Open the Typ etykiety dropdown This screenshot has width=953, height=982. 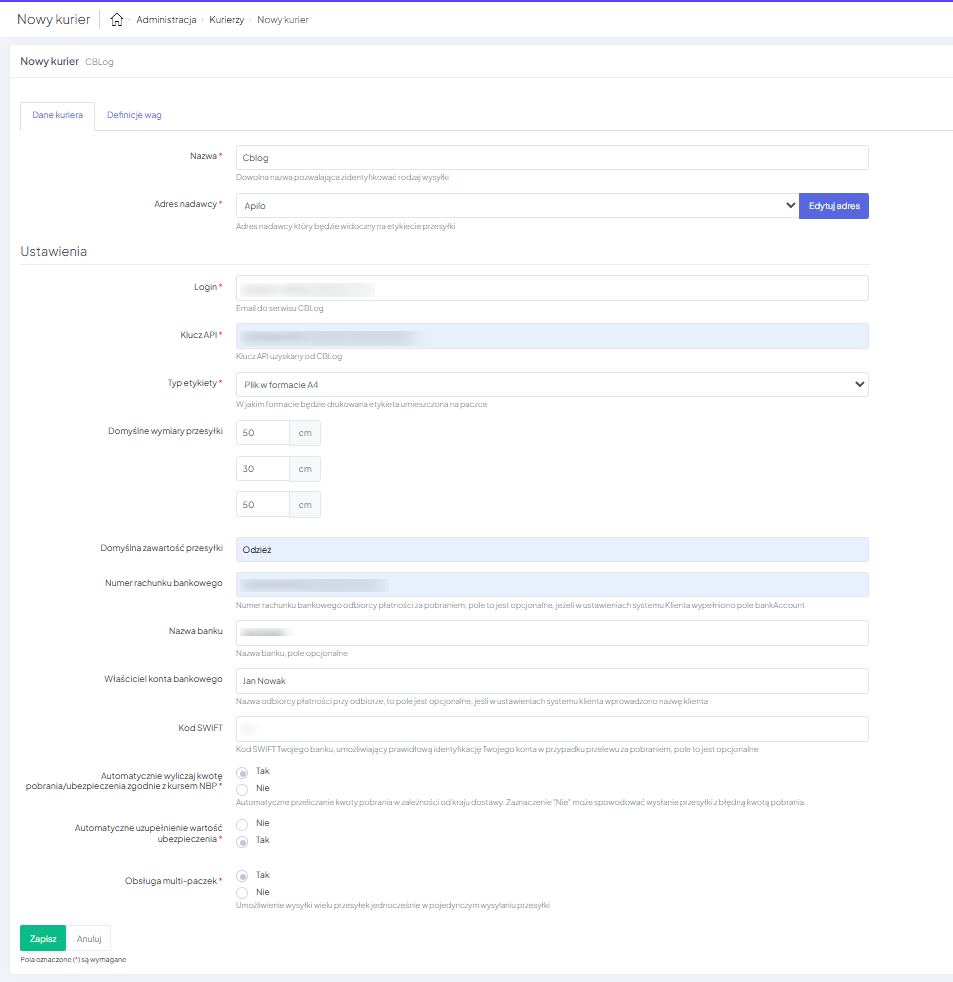552,384
